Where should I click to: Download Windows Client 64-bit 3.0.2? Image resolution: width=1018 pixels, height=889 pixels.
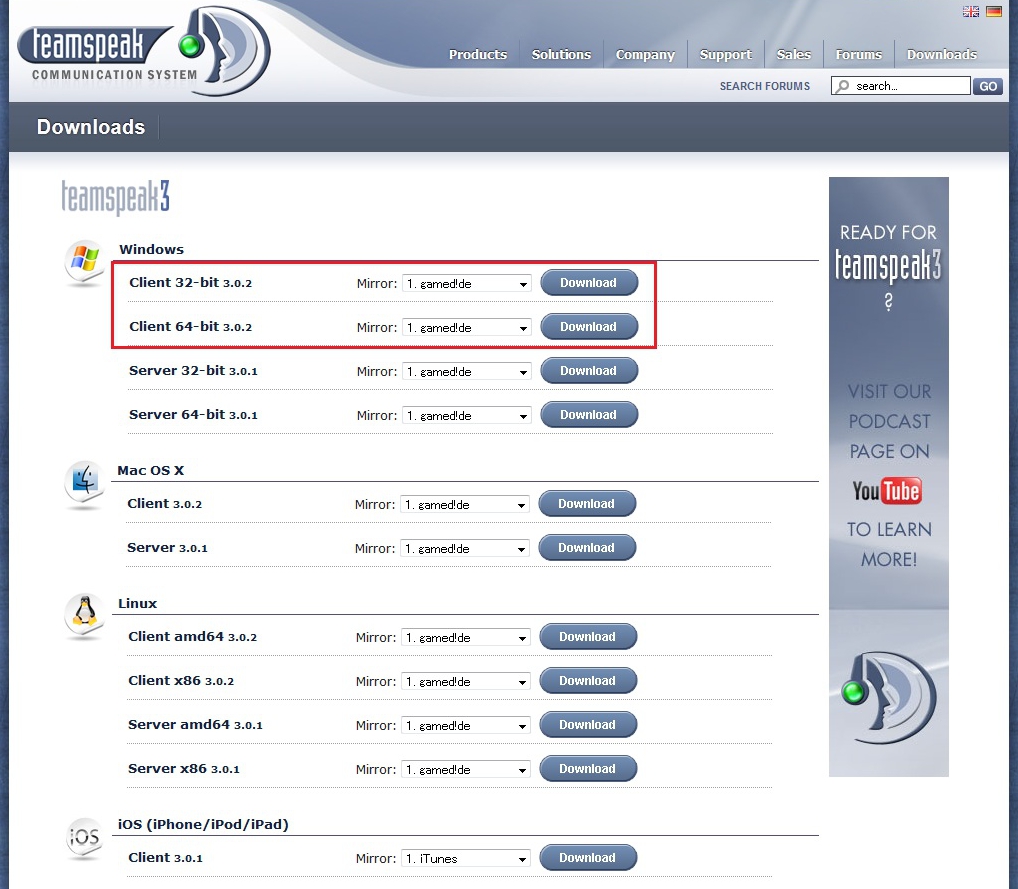point(589,327)
